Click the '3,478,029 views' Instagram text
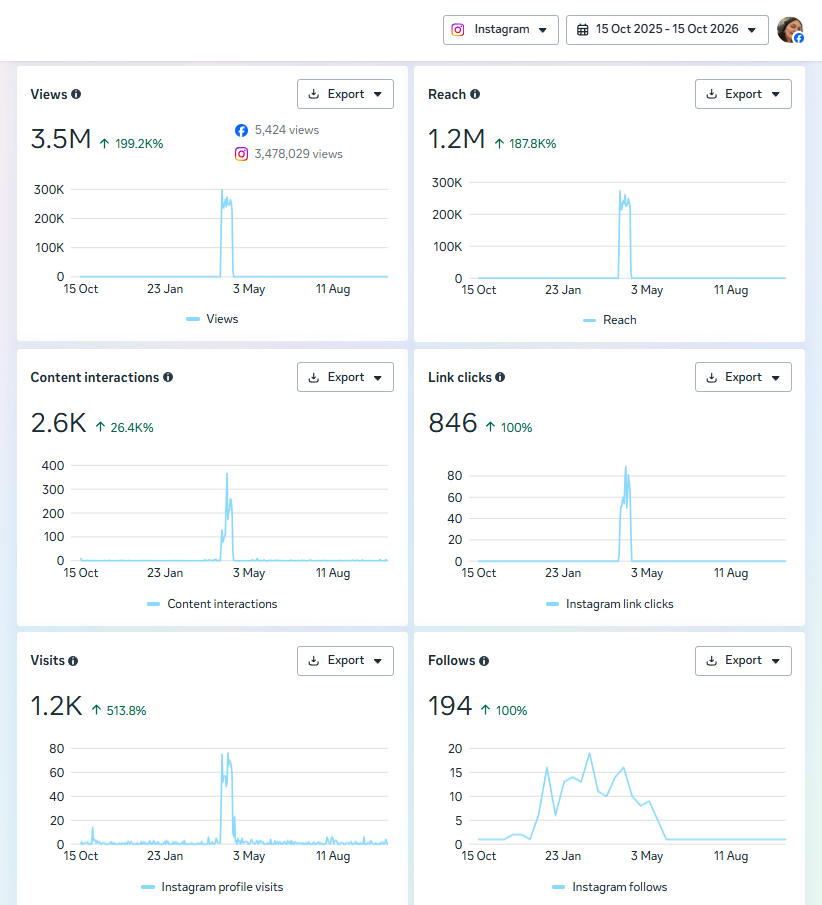This screenshot has width=822, height=905. [x=298, y=154]
